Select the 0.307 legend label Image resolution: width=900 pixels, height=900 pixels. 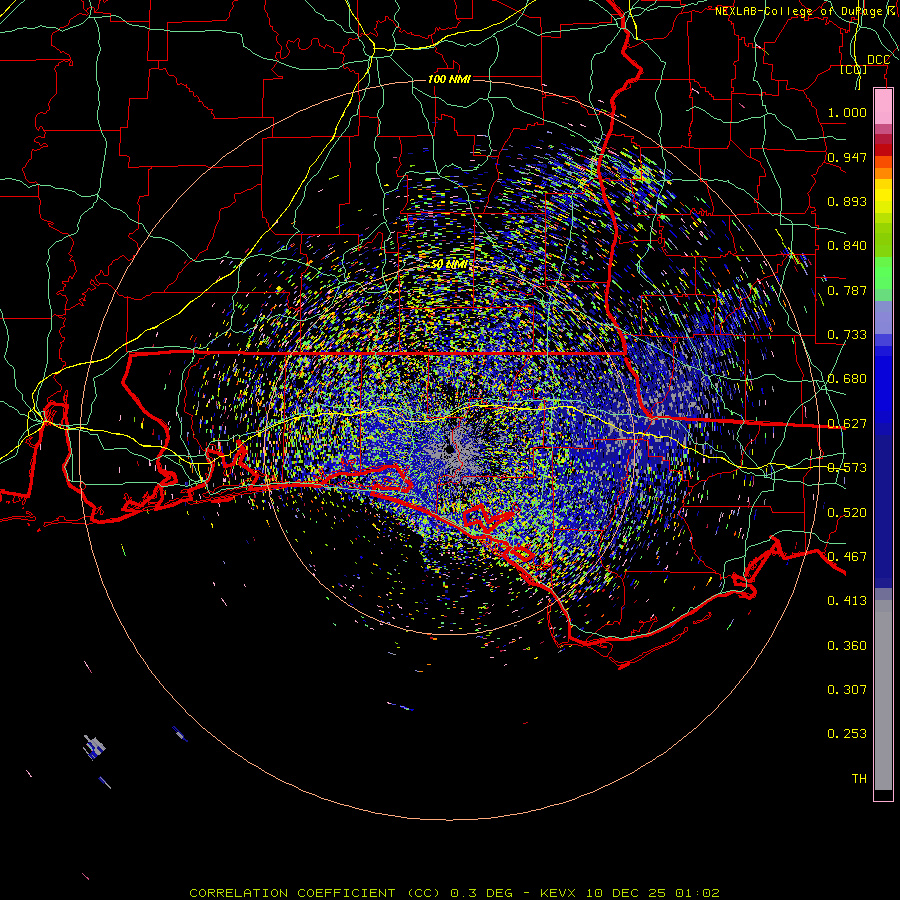pyautogui.click(x=847, y=690)
